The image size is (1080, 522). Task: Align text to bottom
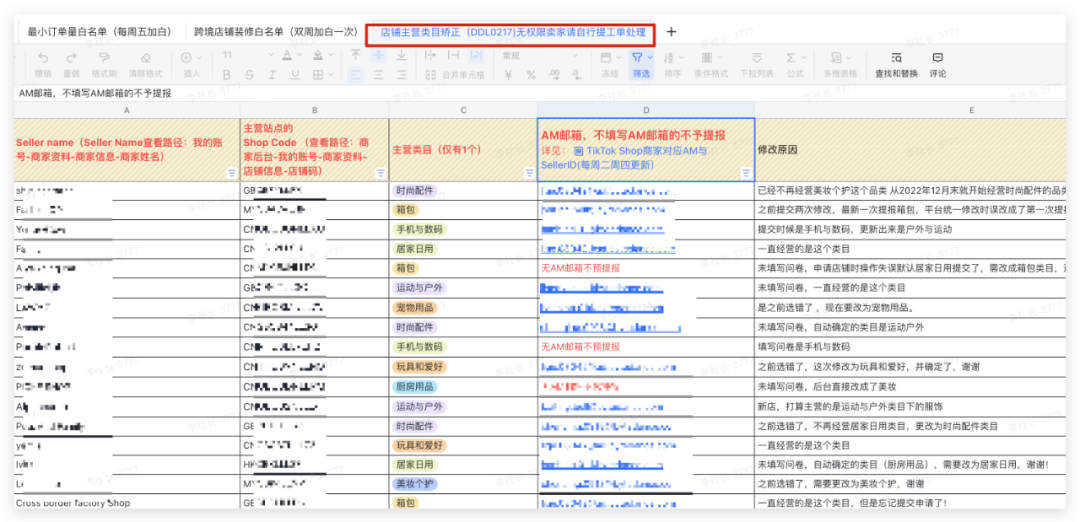coord(401,56)
